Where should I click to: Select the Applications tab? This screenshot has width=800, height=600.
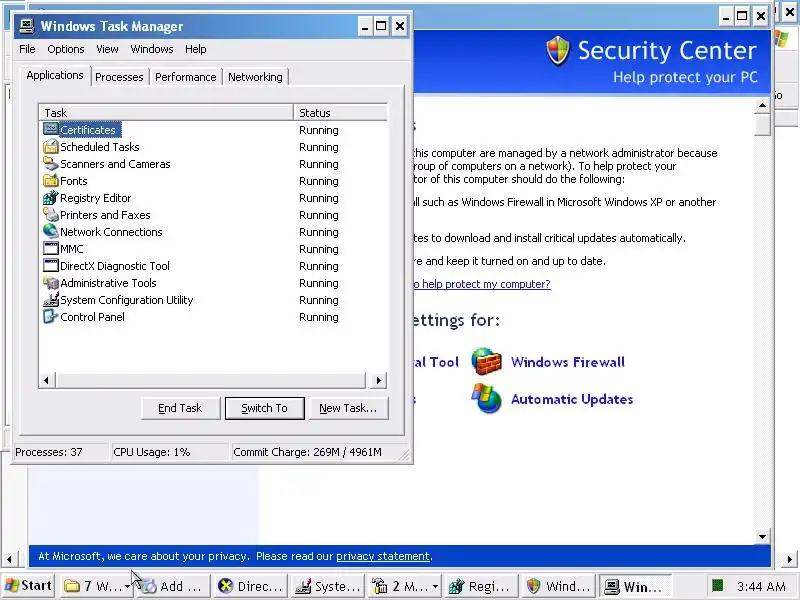point(55,76)
